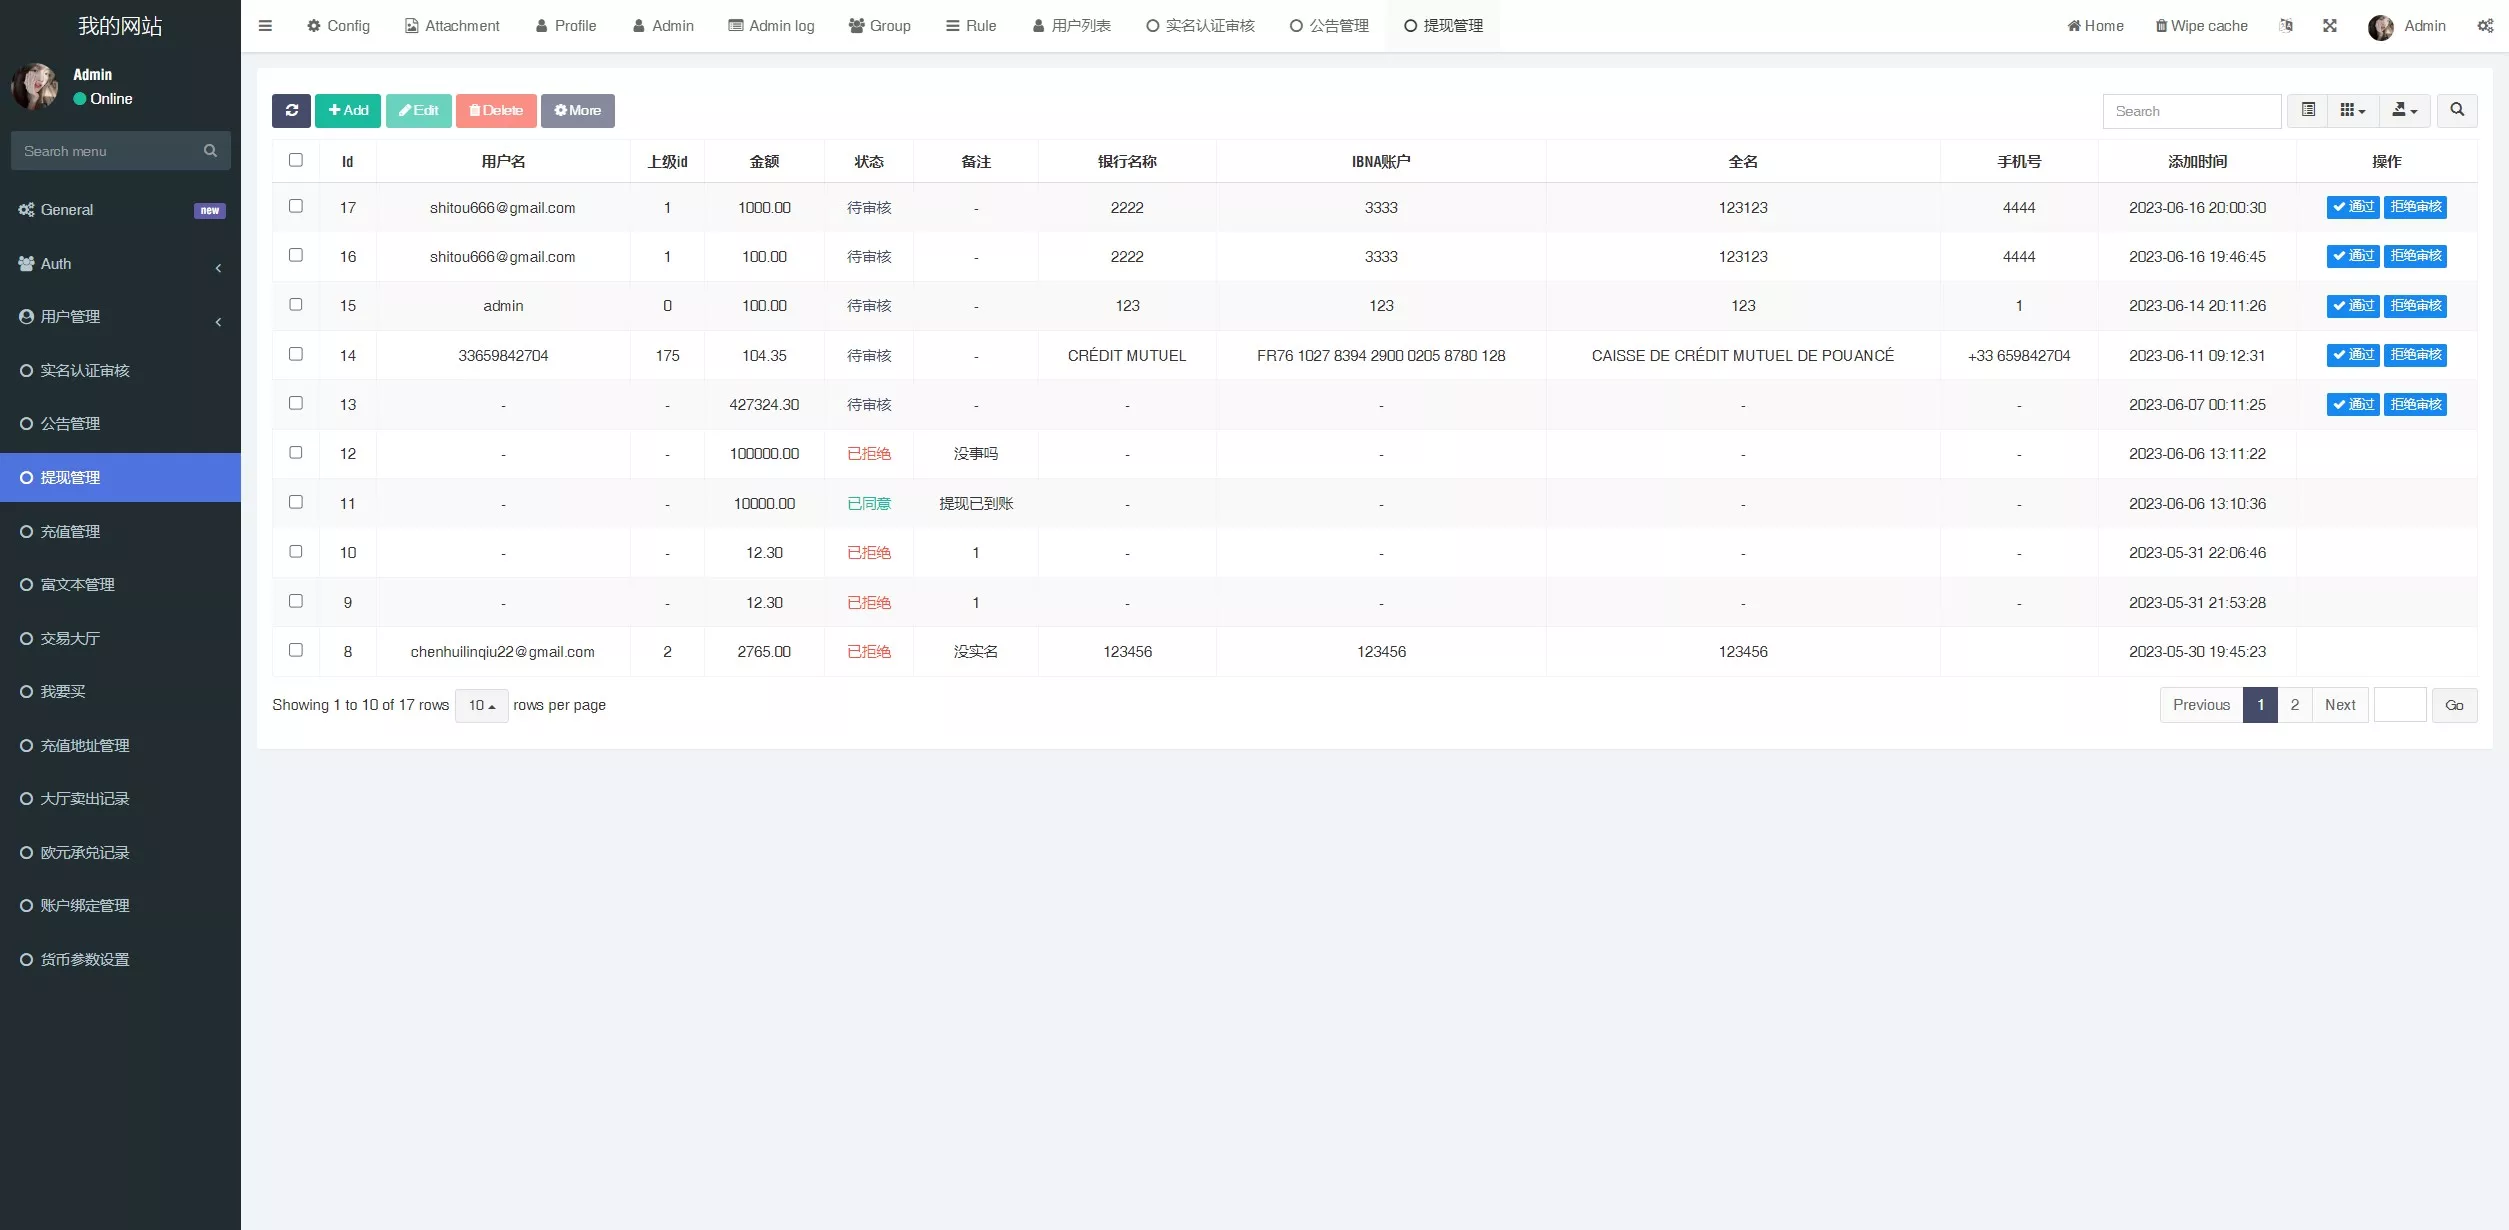Open 充值管理 in the sidebar
This screenshot has height=1230, width=2509.
pyautogui.click(x=70, y=532)
